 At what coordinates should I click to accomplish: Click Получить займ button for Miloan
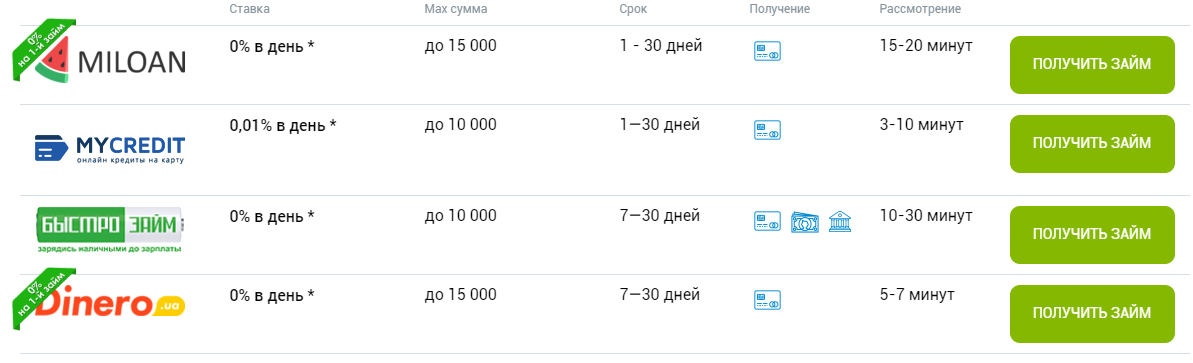pos(1092,65)
